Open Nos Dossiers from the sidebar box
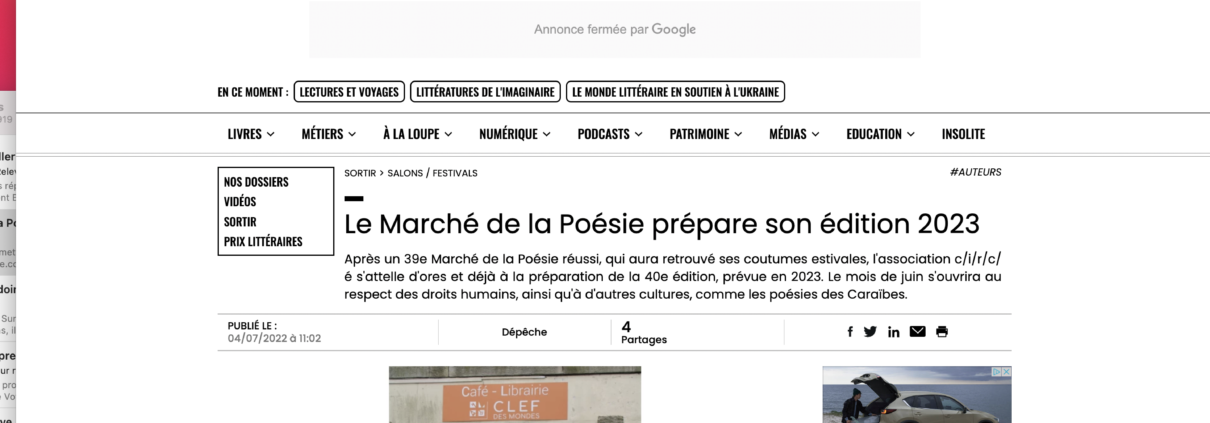This screenshot has height=423, width=1210. click(x=256, y=182)
